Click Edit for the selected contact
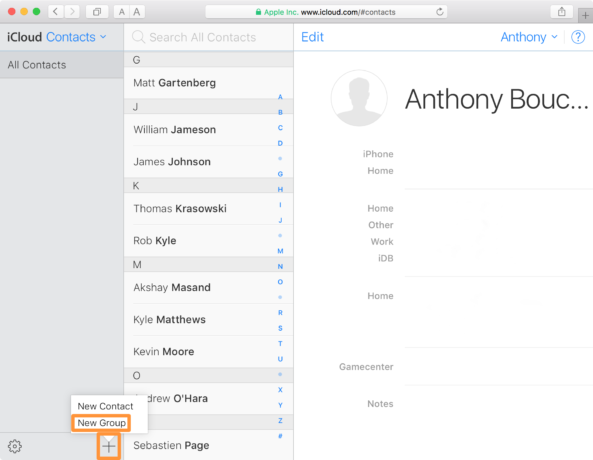This screenshot has height=460, width=593. click(312, 37)
